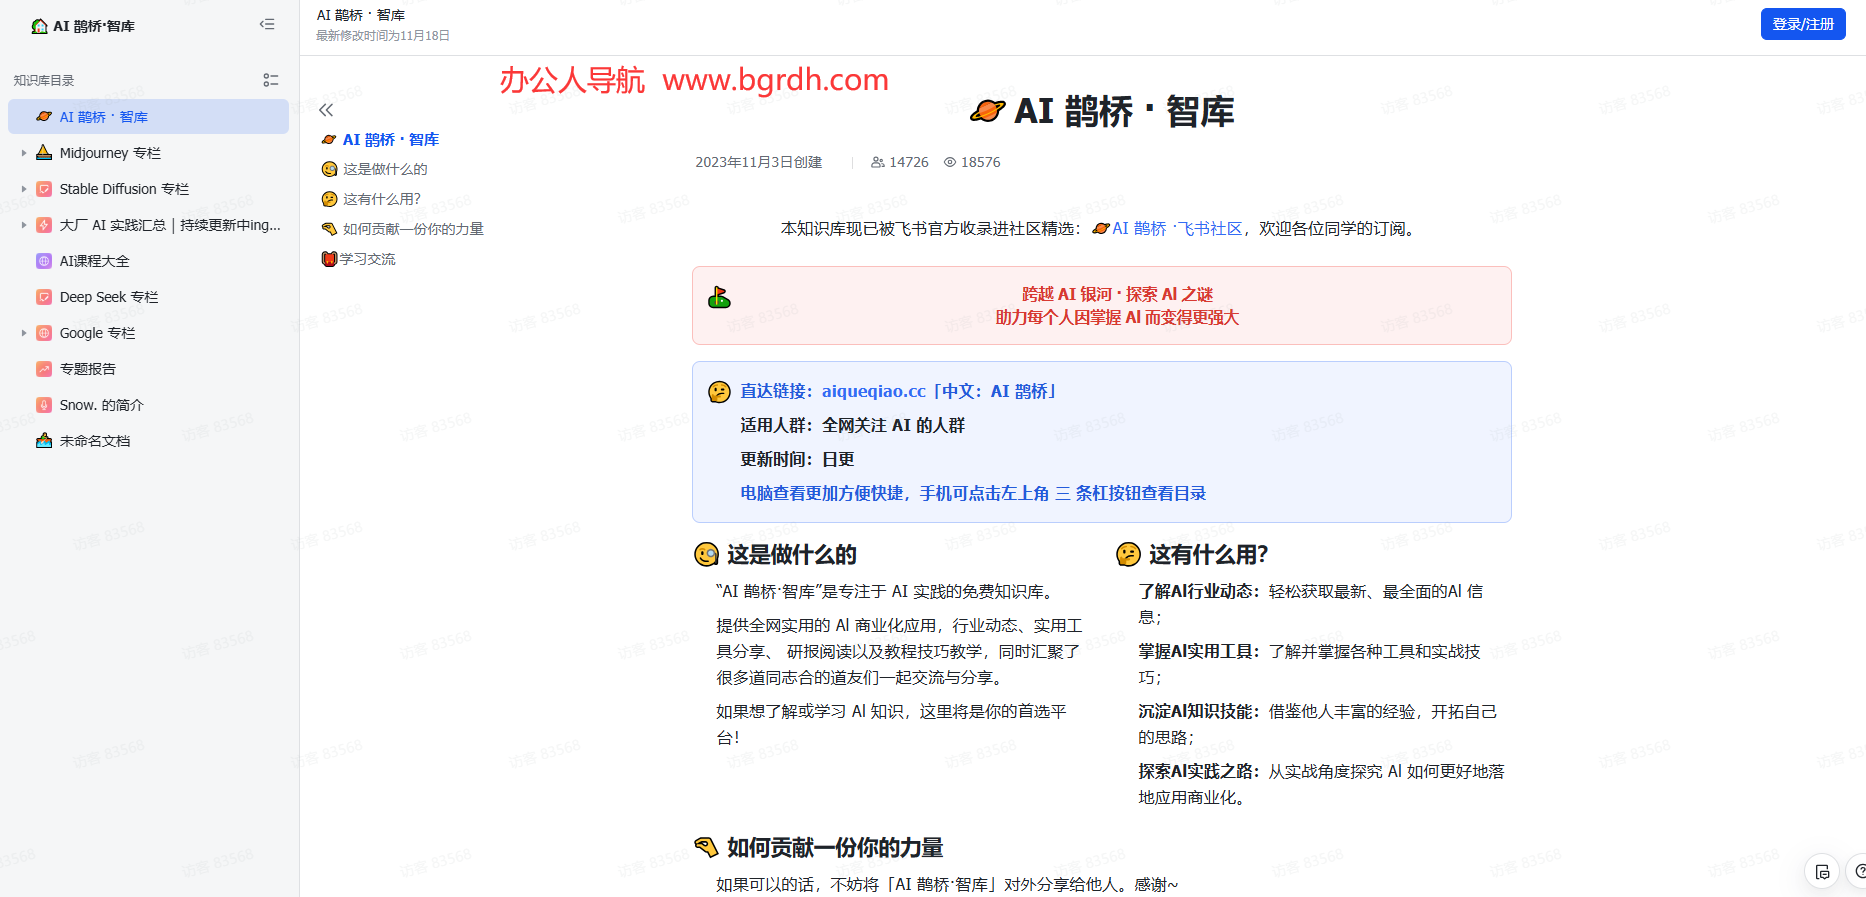The width and height of the screenshot is (1866, 897).
Task: Click the thinking face icon in blue callout
Action: click(719, 392)
